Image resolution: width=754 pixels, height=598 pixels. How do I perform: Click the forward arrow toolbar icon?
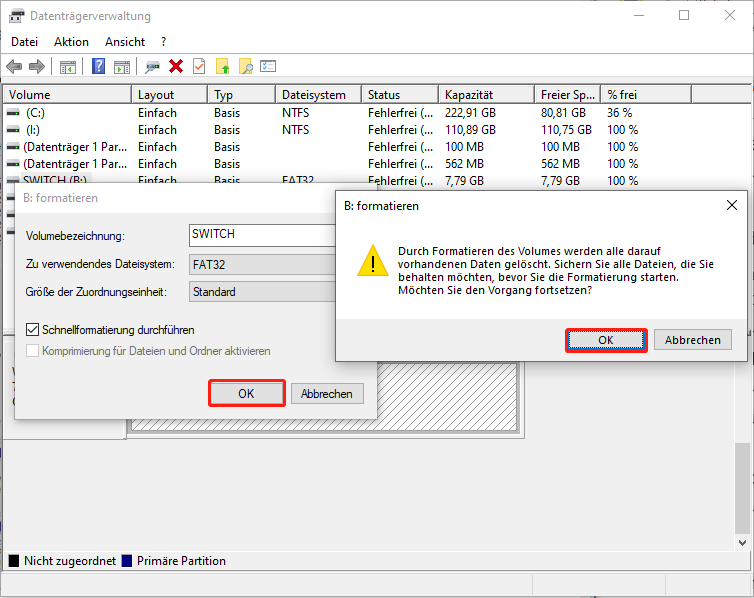tap(37, 67)
